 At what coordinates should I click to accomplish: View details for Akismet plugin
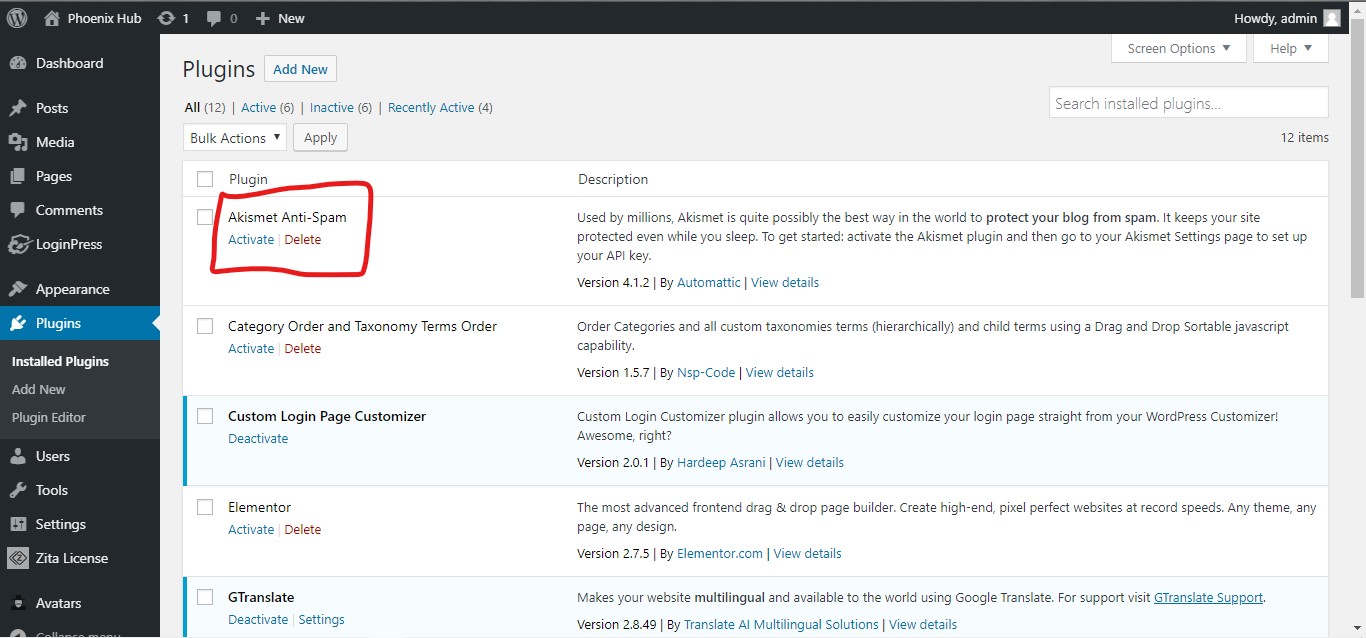785,282
